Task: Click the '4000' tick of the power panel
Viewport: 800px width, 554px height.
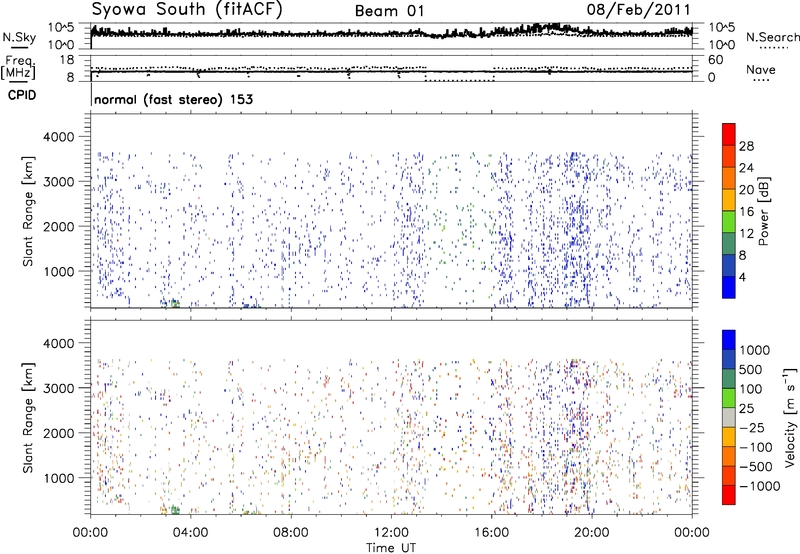Action: [x=58, y=137]
